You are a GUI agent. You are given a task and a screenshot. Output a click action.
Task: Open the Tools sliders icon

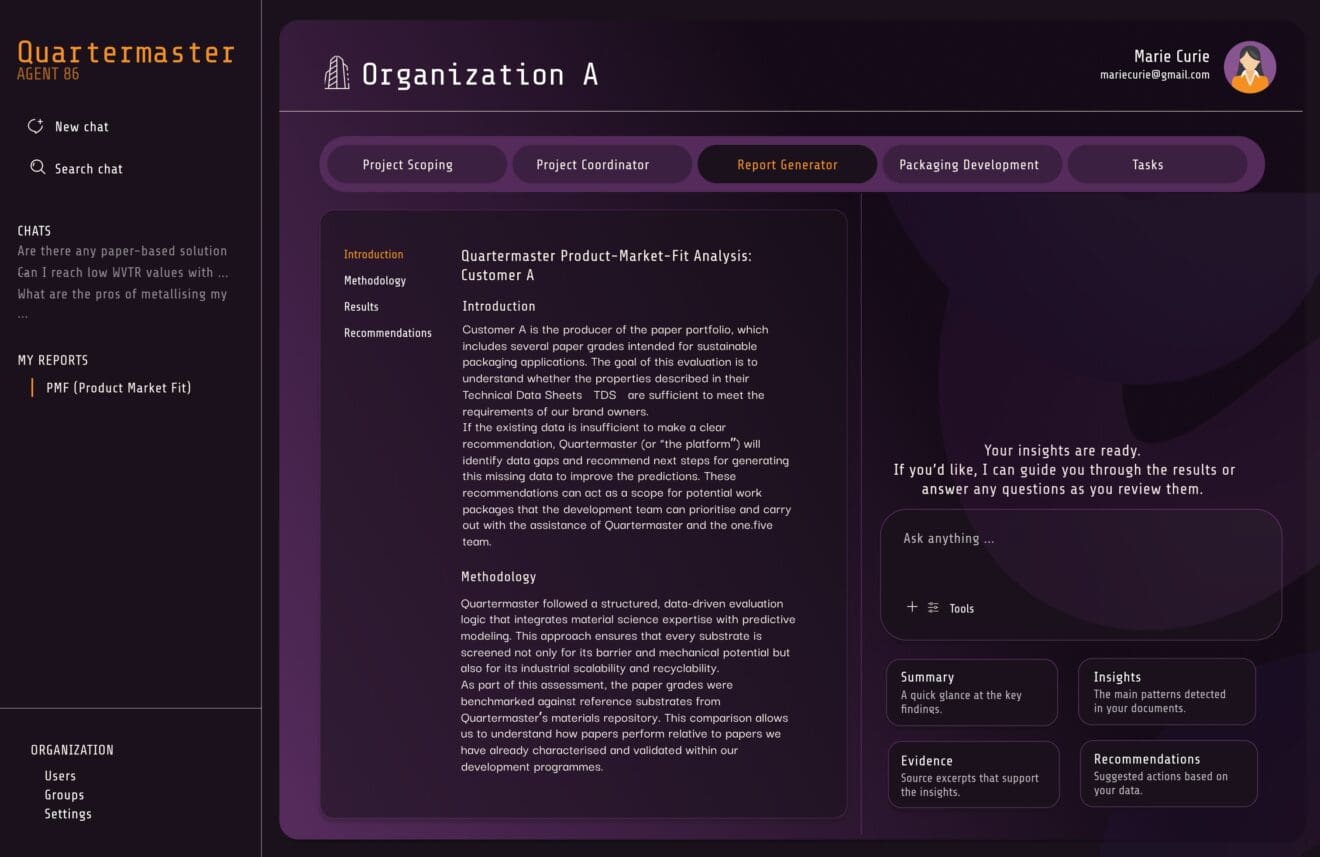[x=933, y=607]
